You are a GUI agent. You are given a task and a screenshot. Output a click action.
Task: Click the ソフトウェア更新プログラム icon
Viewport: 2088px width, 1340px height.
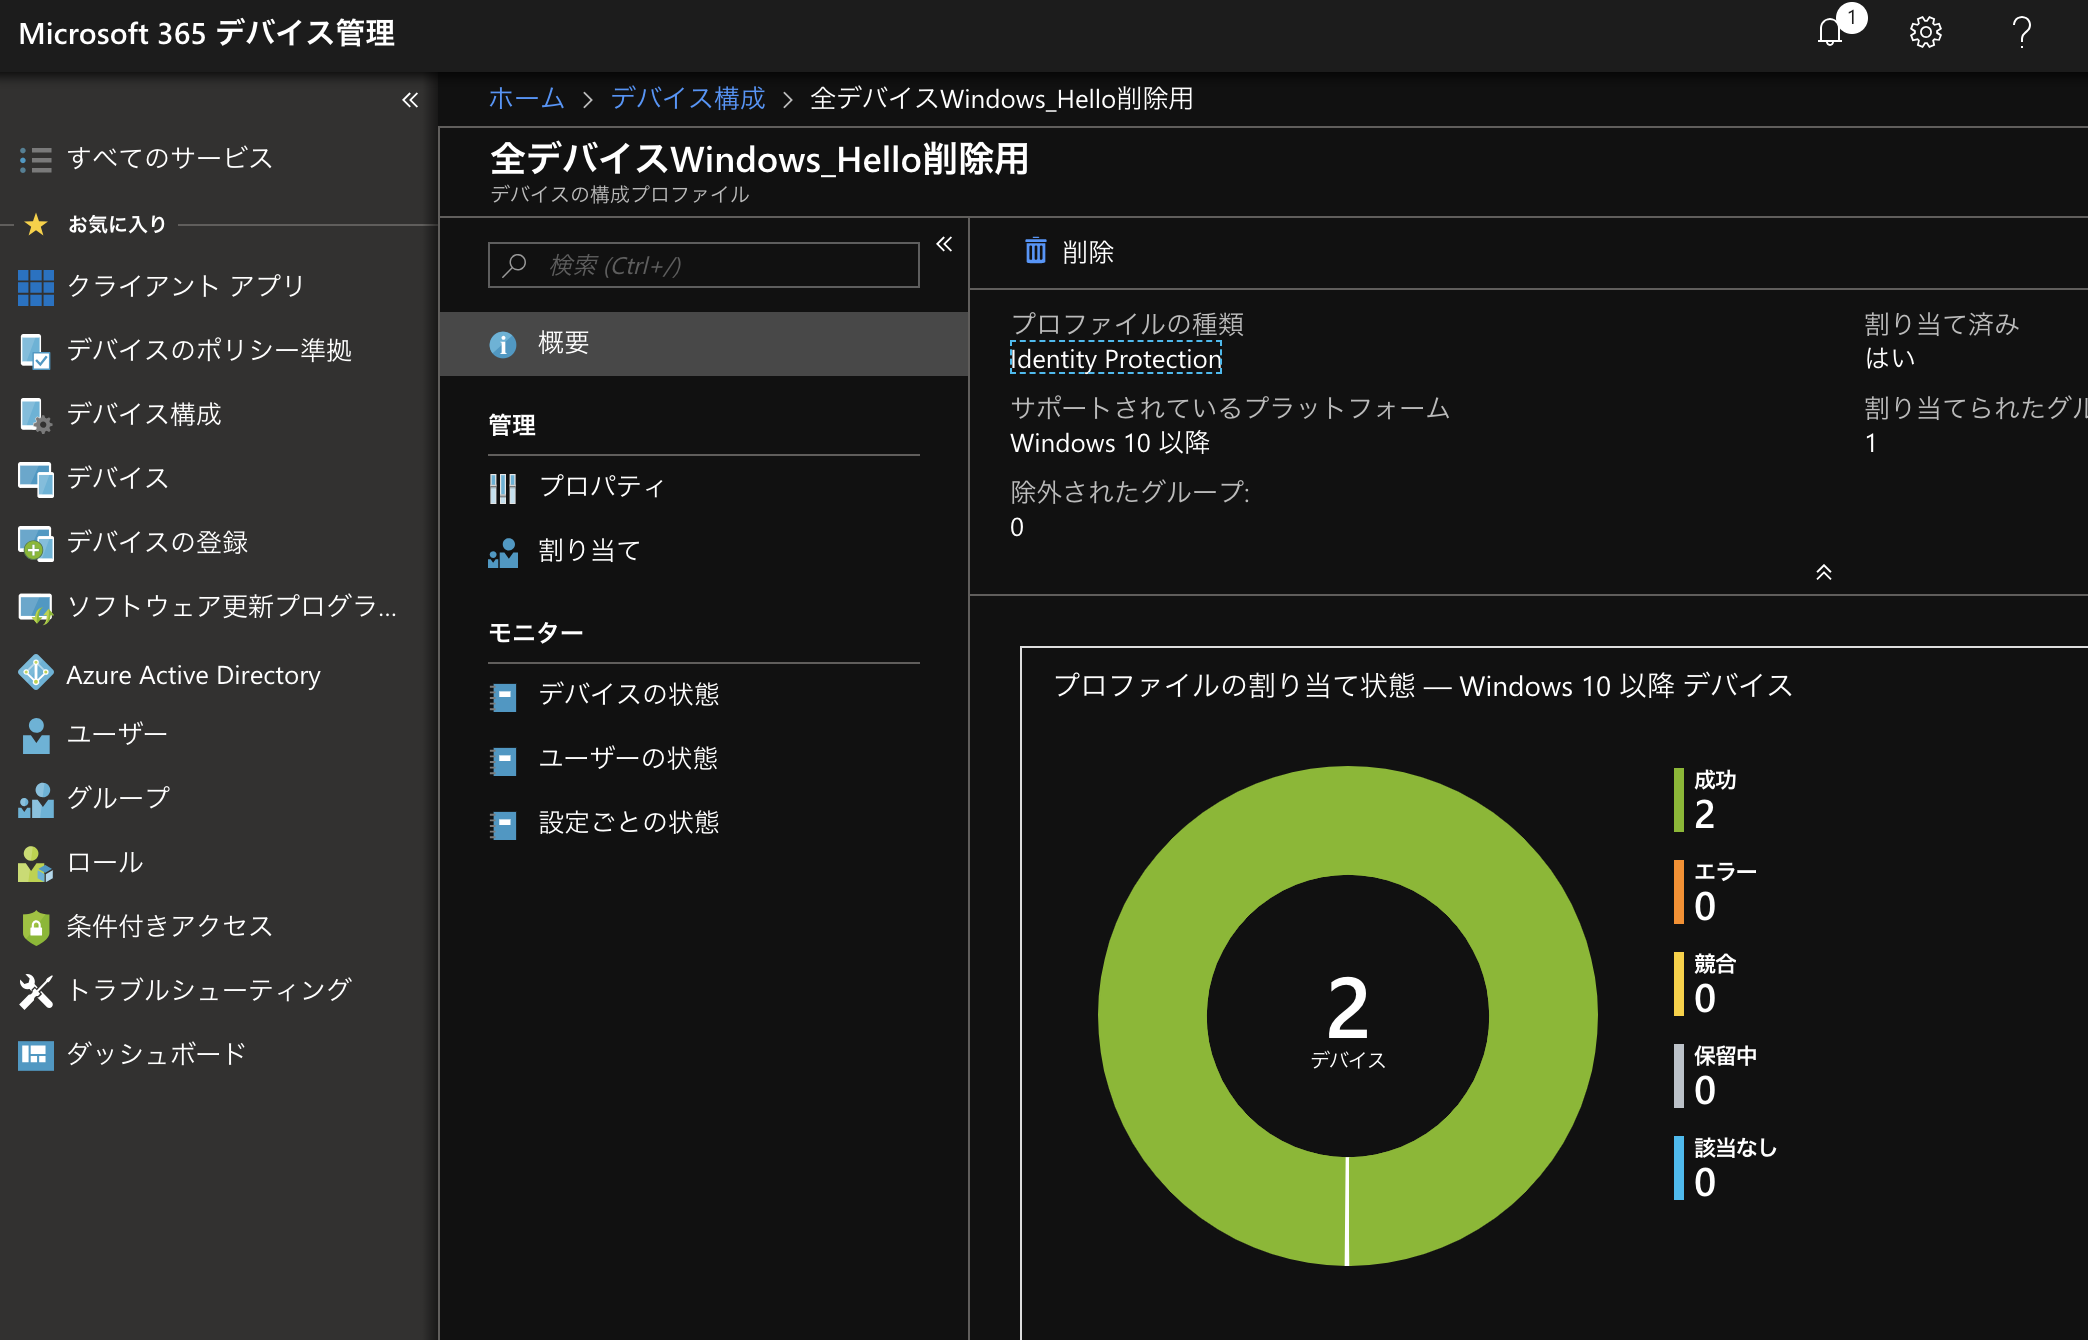pyautogui.click(x=36, y=607)
